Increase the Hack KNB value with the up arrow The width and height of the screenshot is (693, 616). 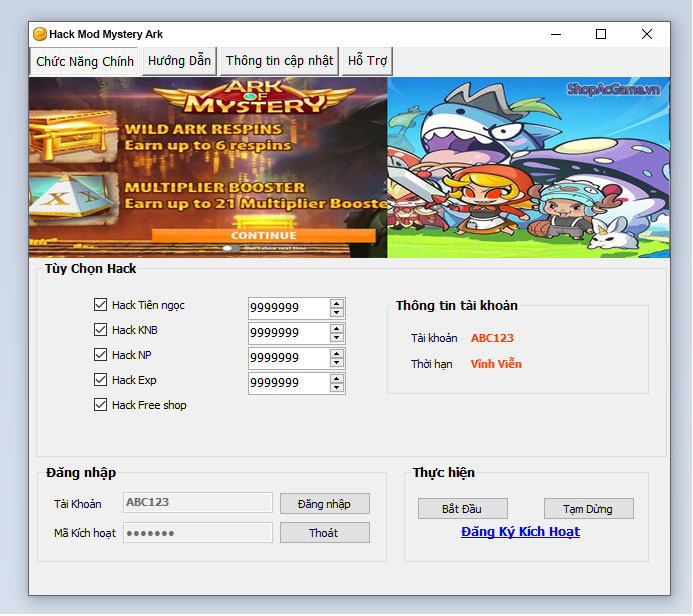click(337, 329)
